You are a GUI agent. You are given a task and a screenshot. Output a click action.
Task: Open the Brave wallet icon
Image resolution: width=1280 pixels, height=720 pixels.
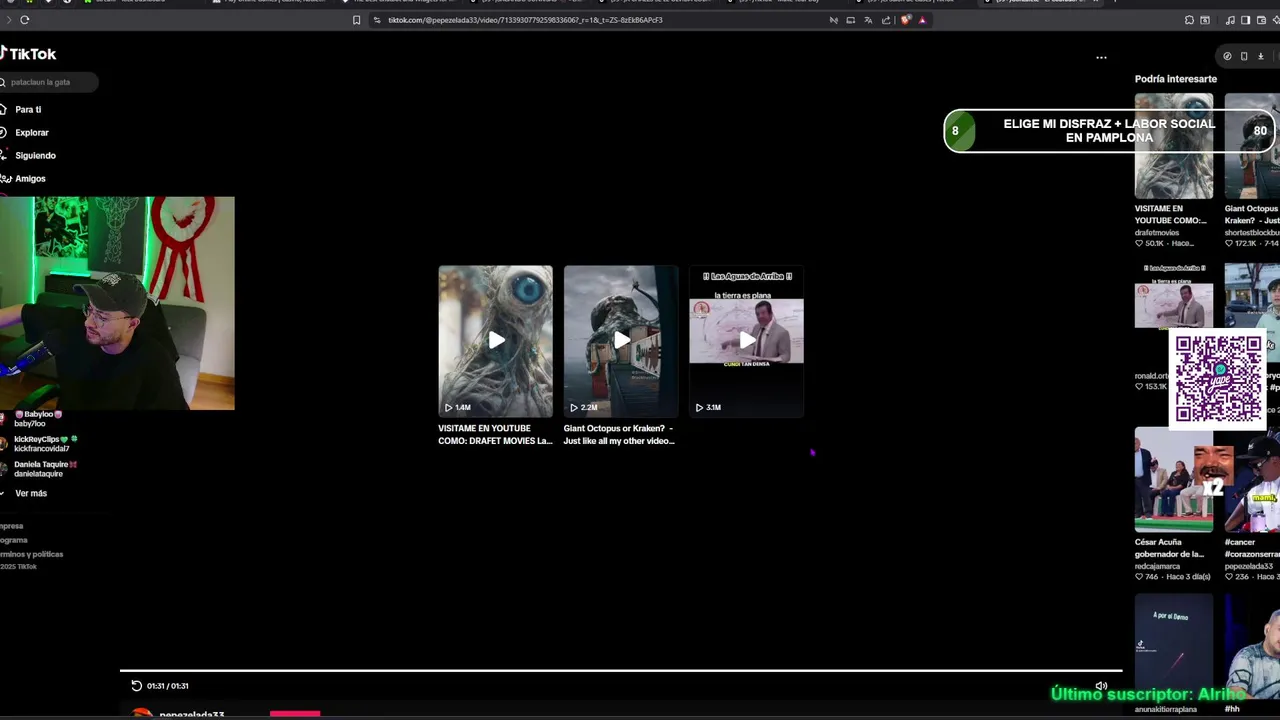[x=1261, y=20]
